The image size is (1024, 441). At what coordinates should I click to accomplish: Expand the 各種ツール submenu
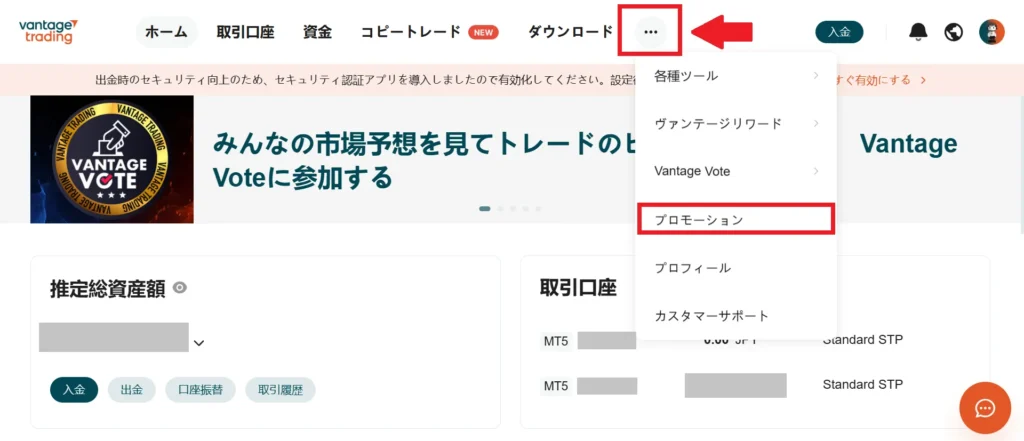pos(736,76)
